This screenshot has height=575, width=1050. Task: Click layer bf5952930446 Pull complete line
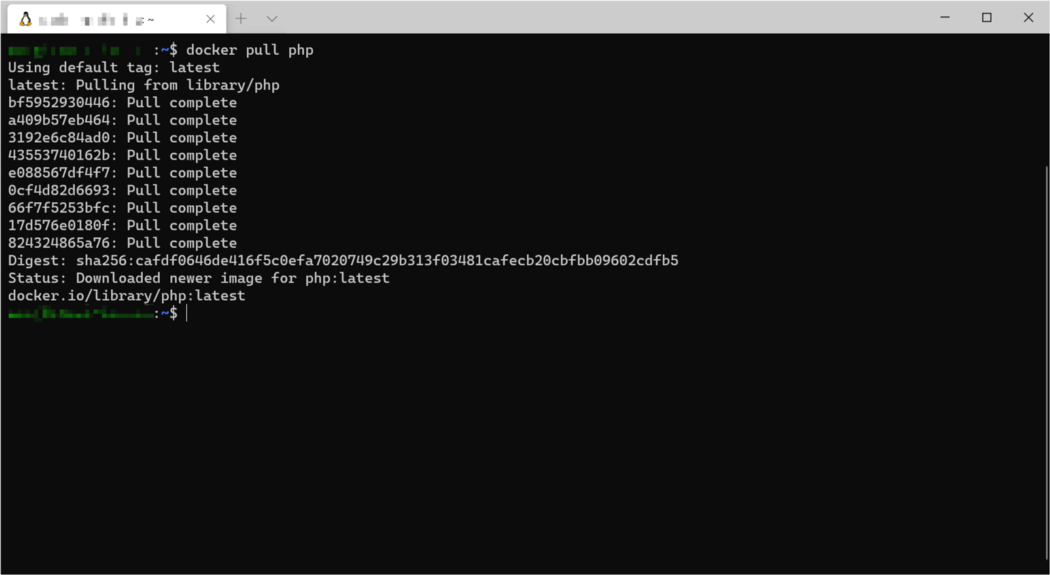point(123,102)
